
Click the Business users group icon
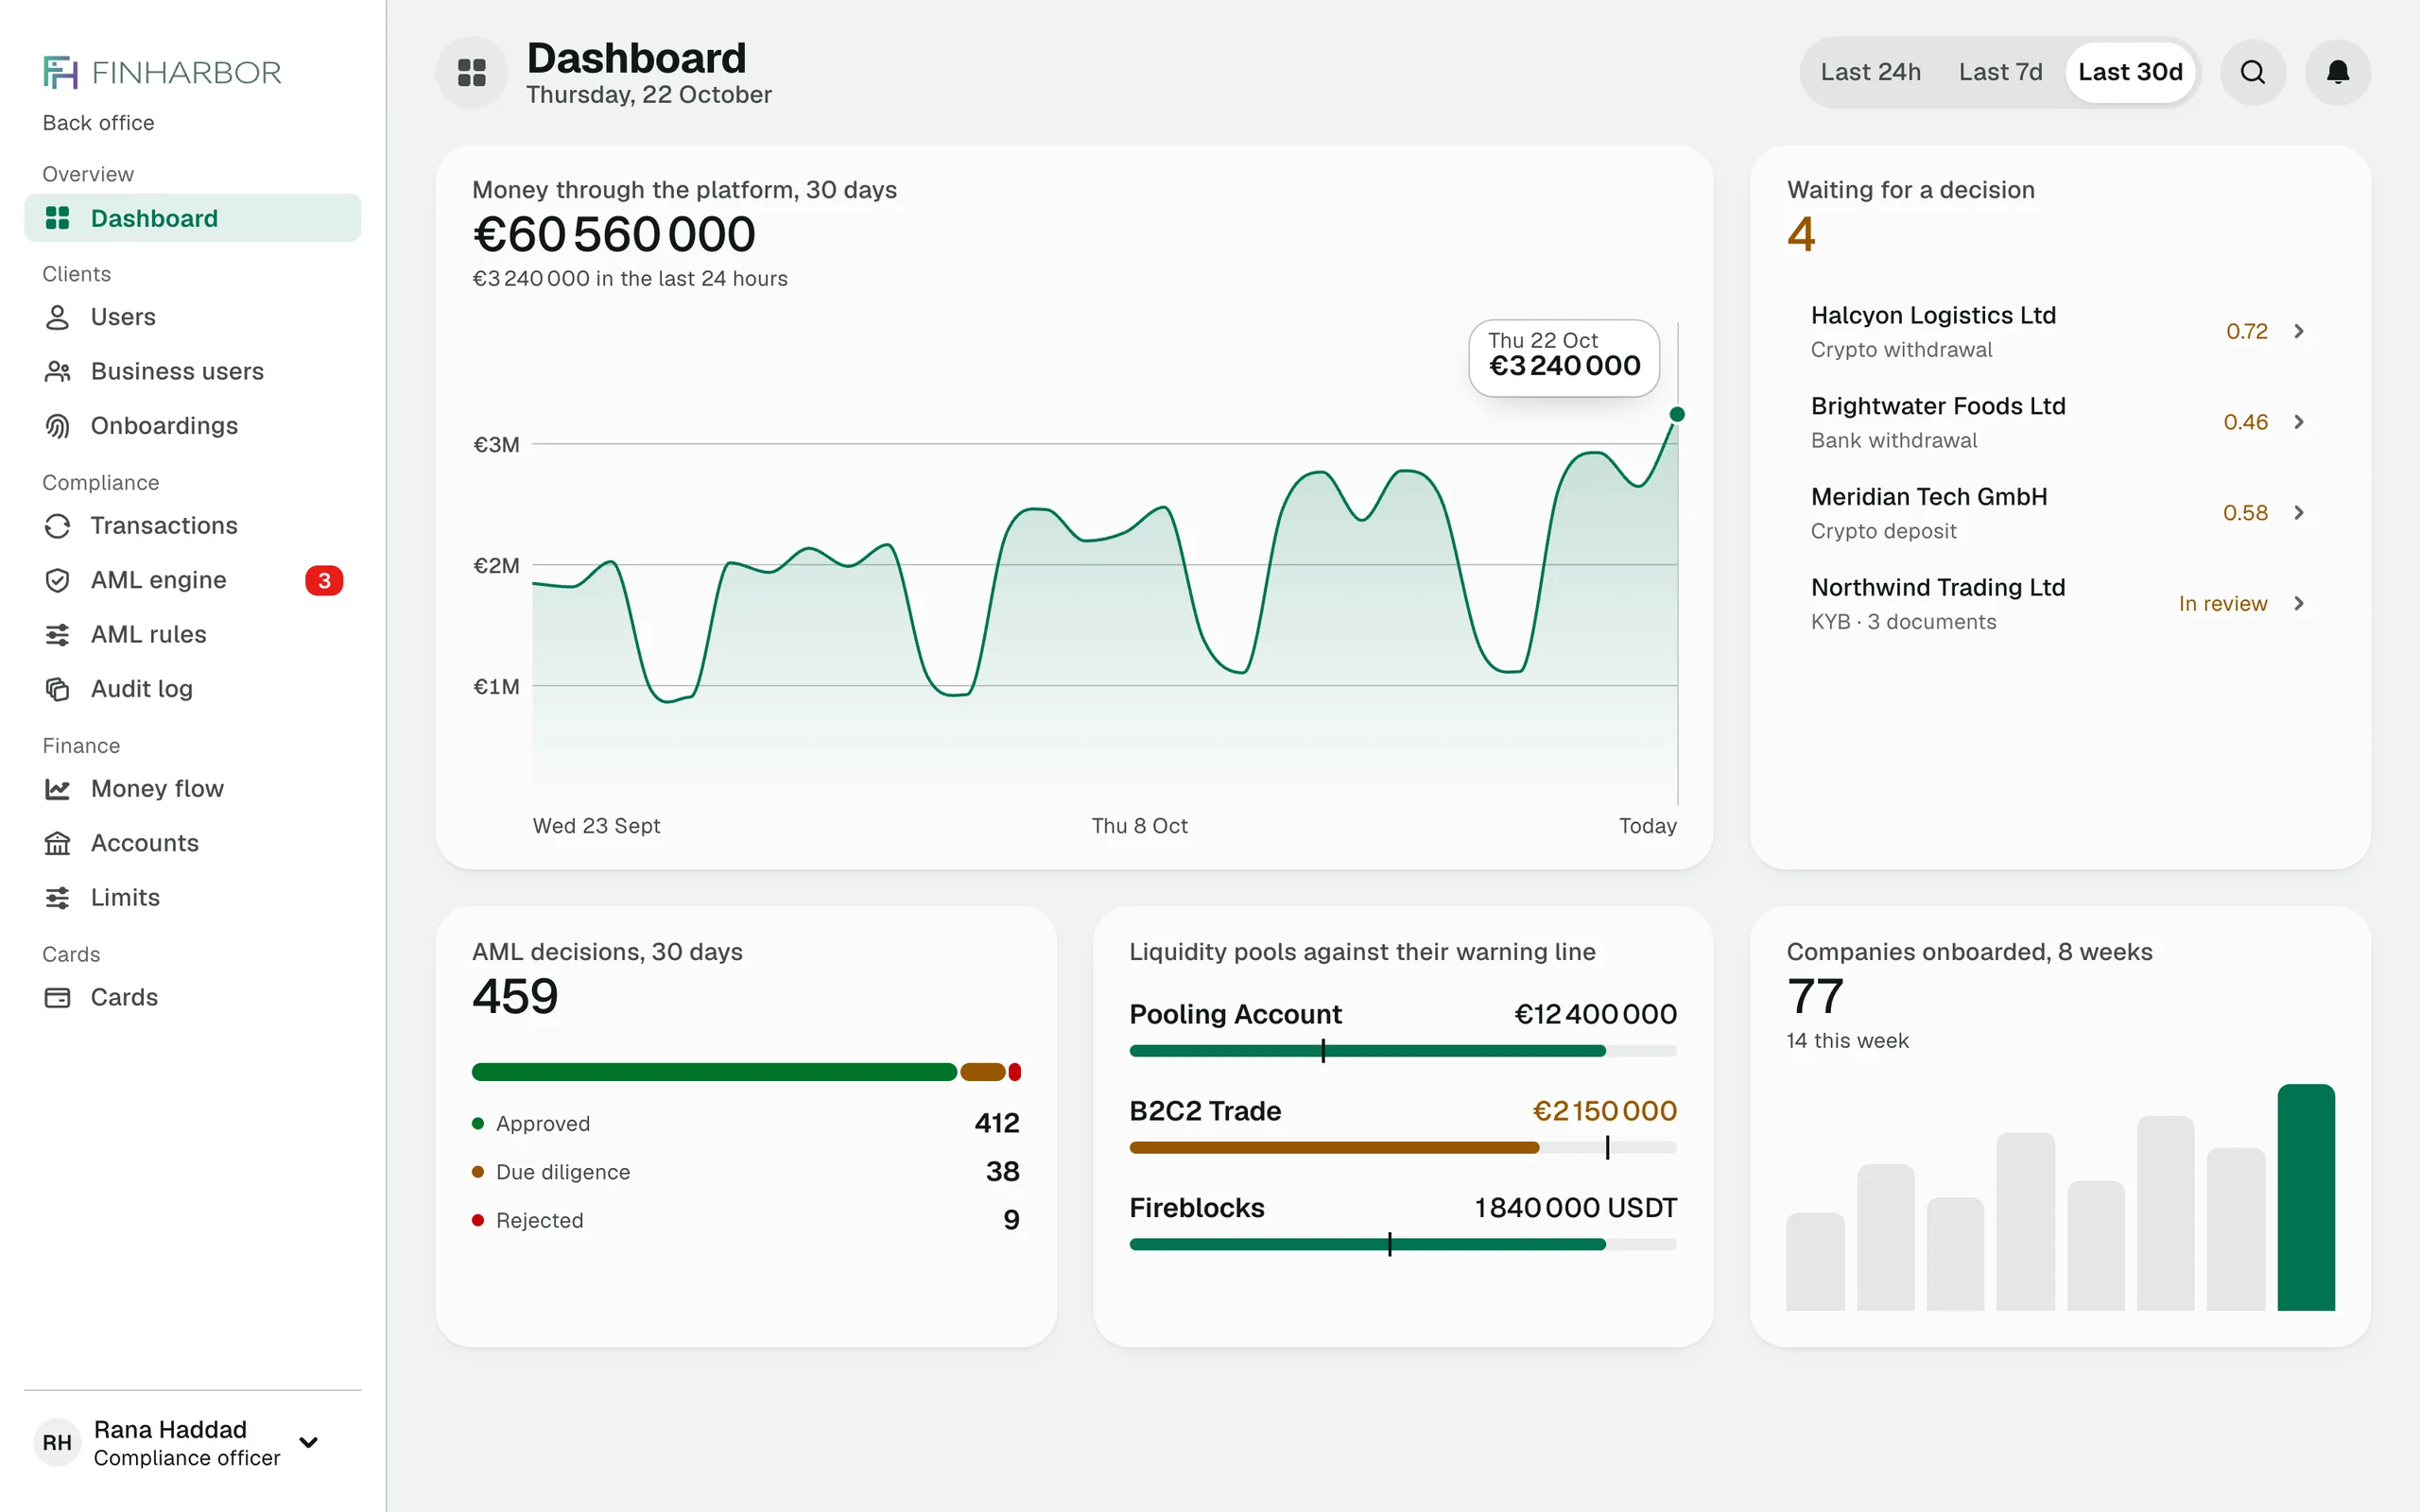point(58,371)
